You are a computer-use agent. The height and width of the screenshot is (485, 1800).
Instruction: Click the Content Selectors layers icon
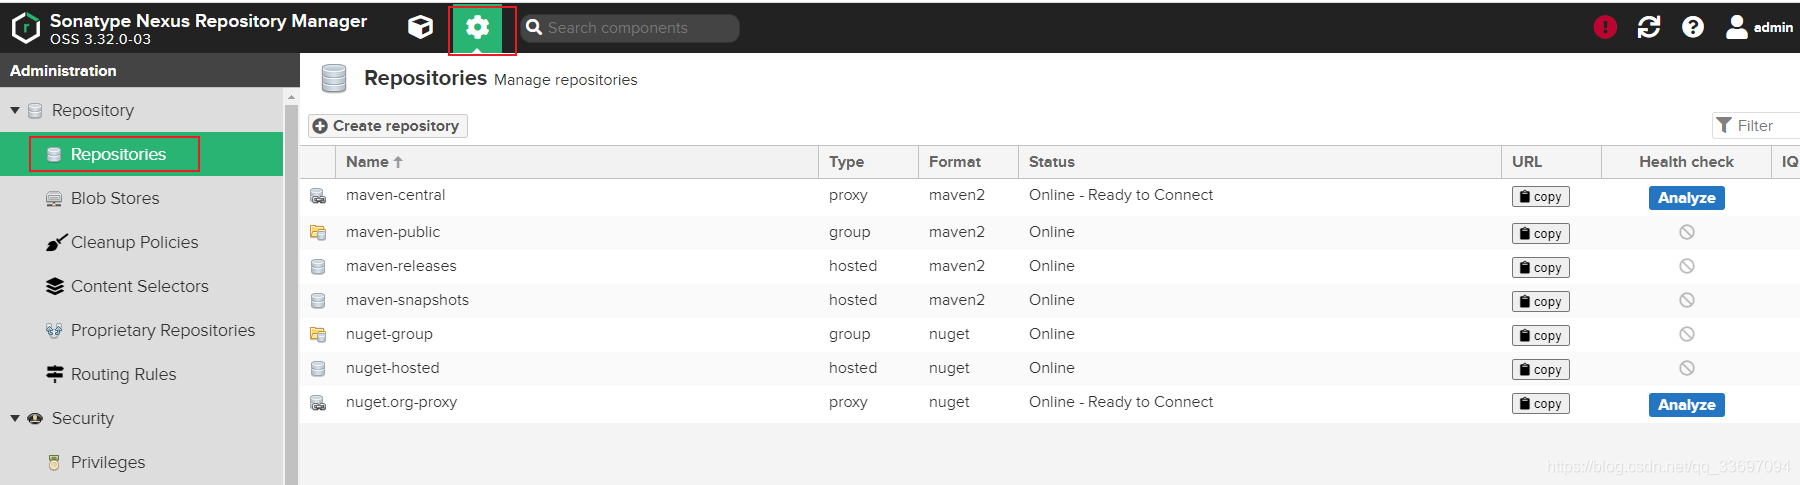(55, 286)
